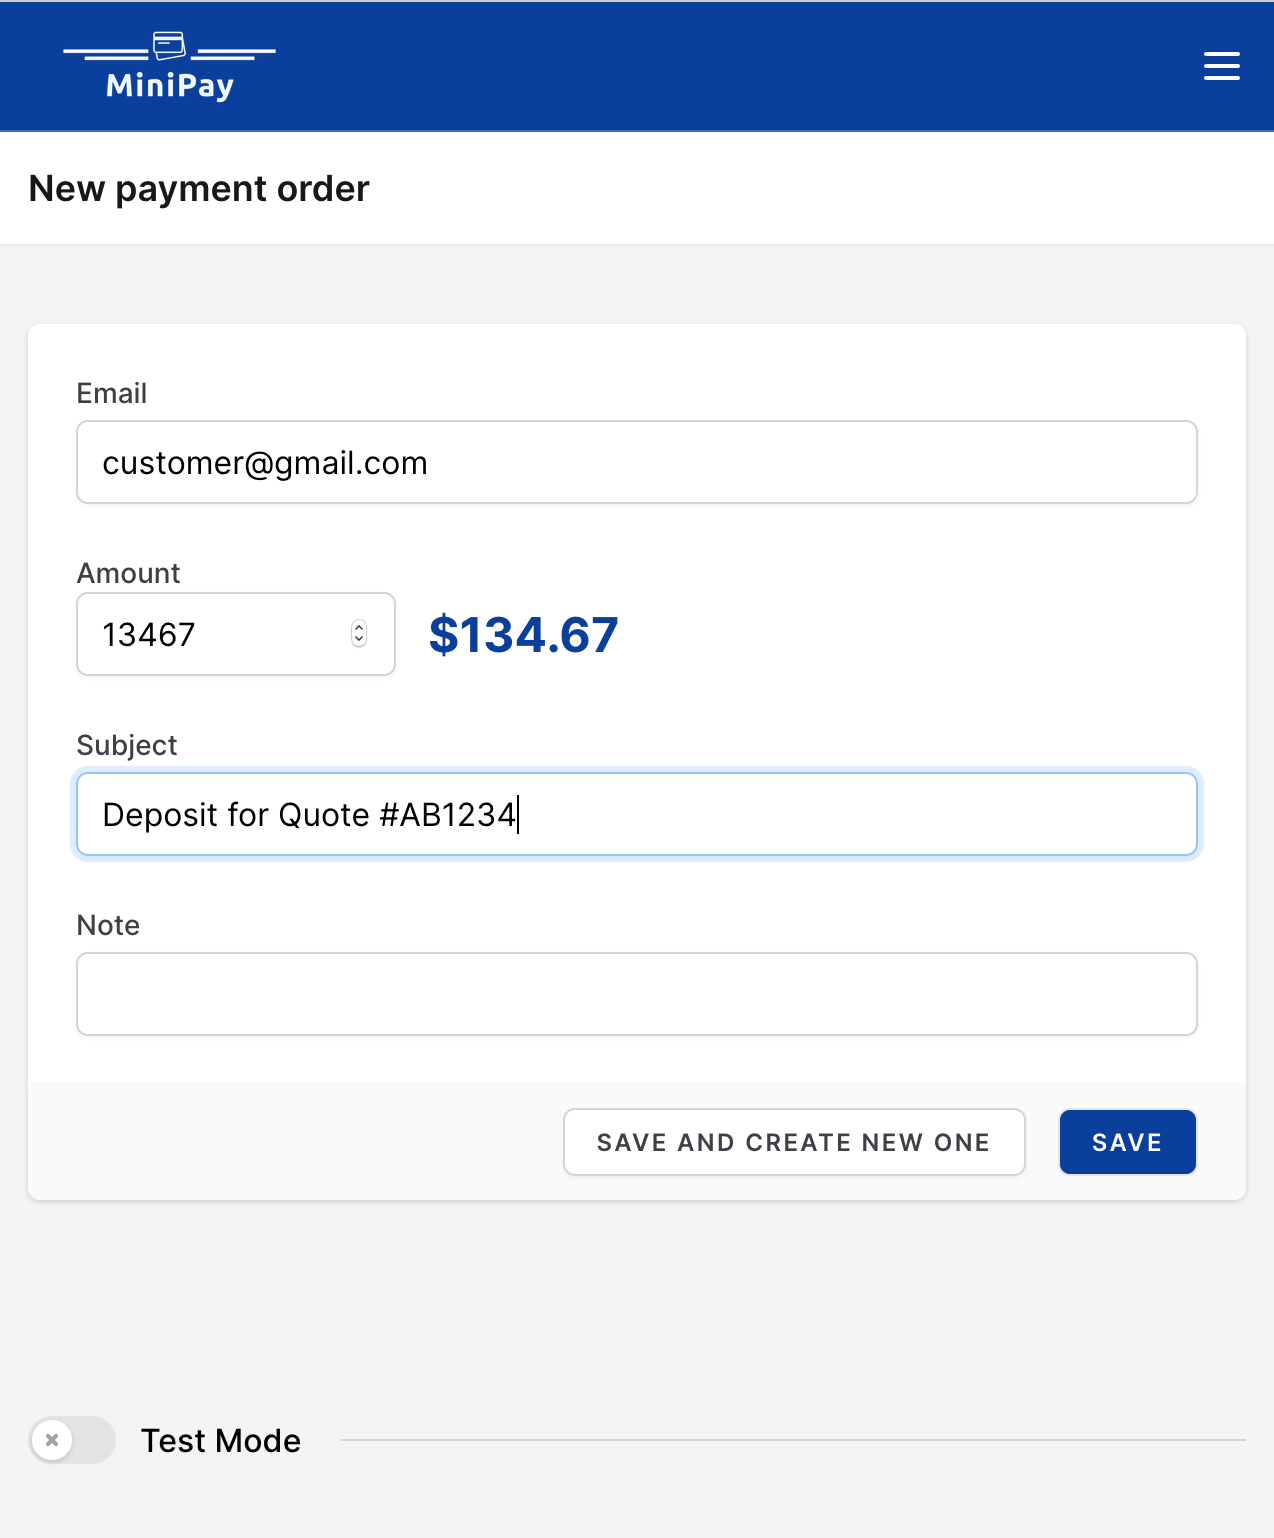Click the credit card icon in the logo
This screenshot has width=1274, height=1538.
pos(169,45)
